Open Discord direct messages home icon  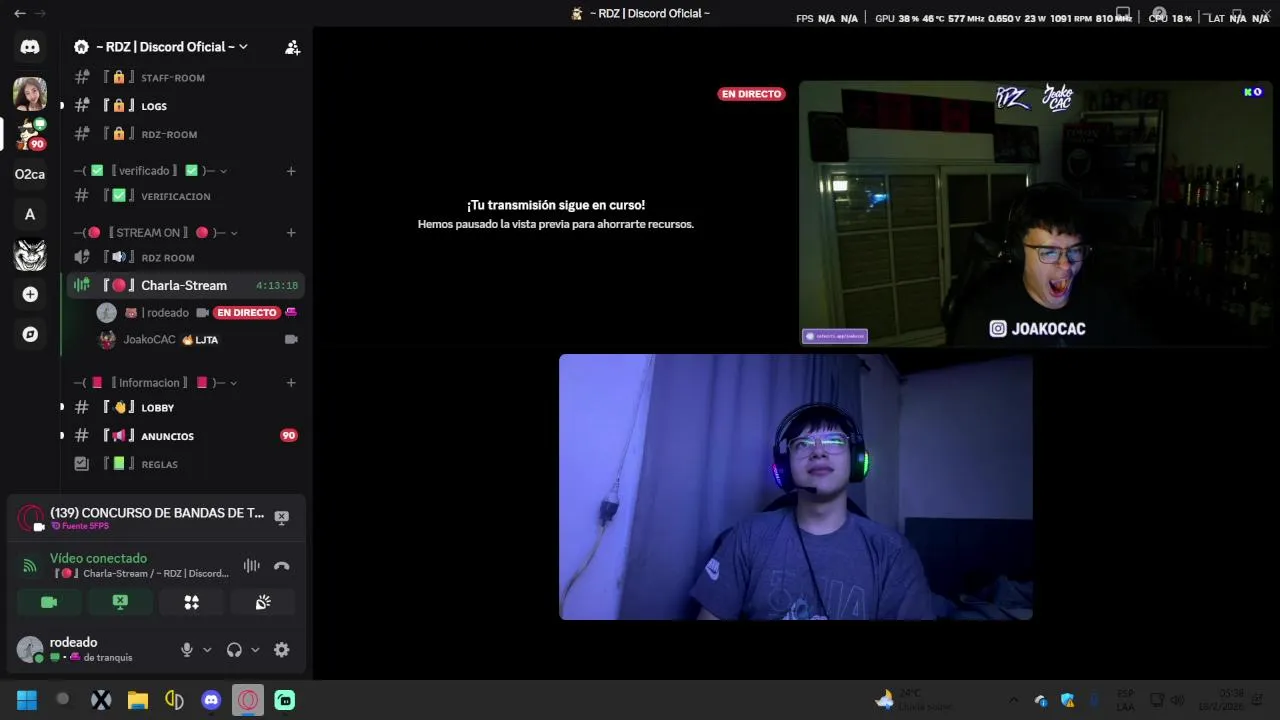point(30,47)
